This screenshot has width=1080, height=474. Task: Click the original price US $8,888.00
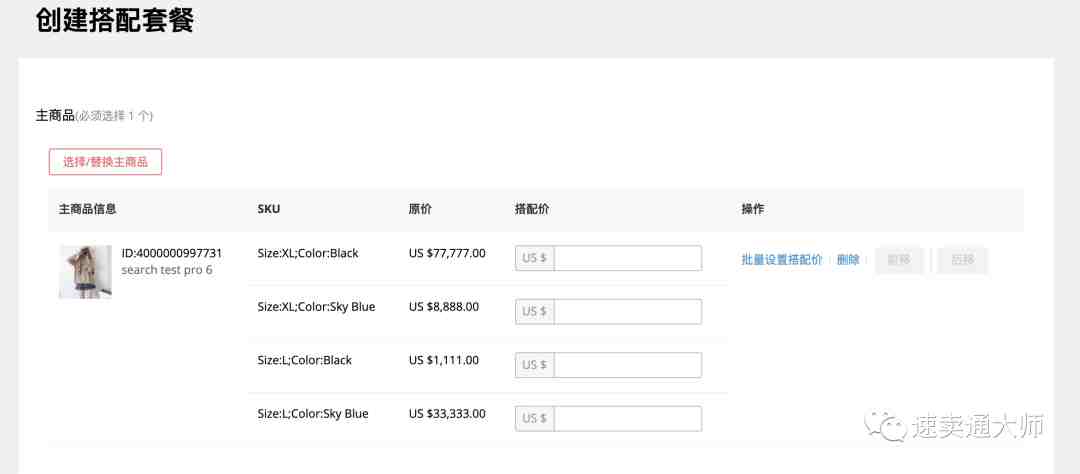tap(444, 307)
